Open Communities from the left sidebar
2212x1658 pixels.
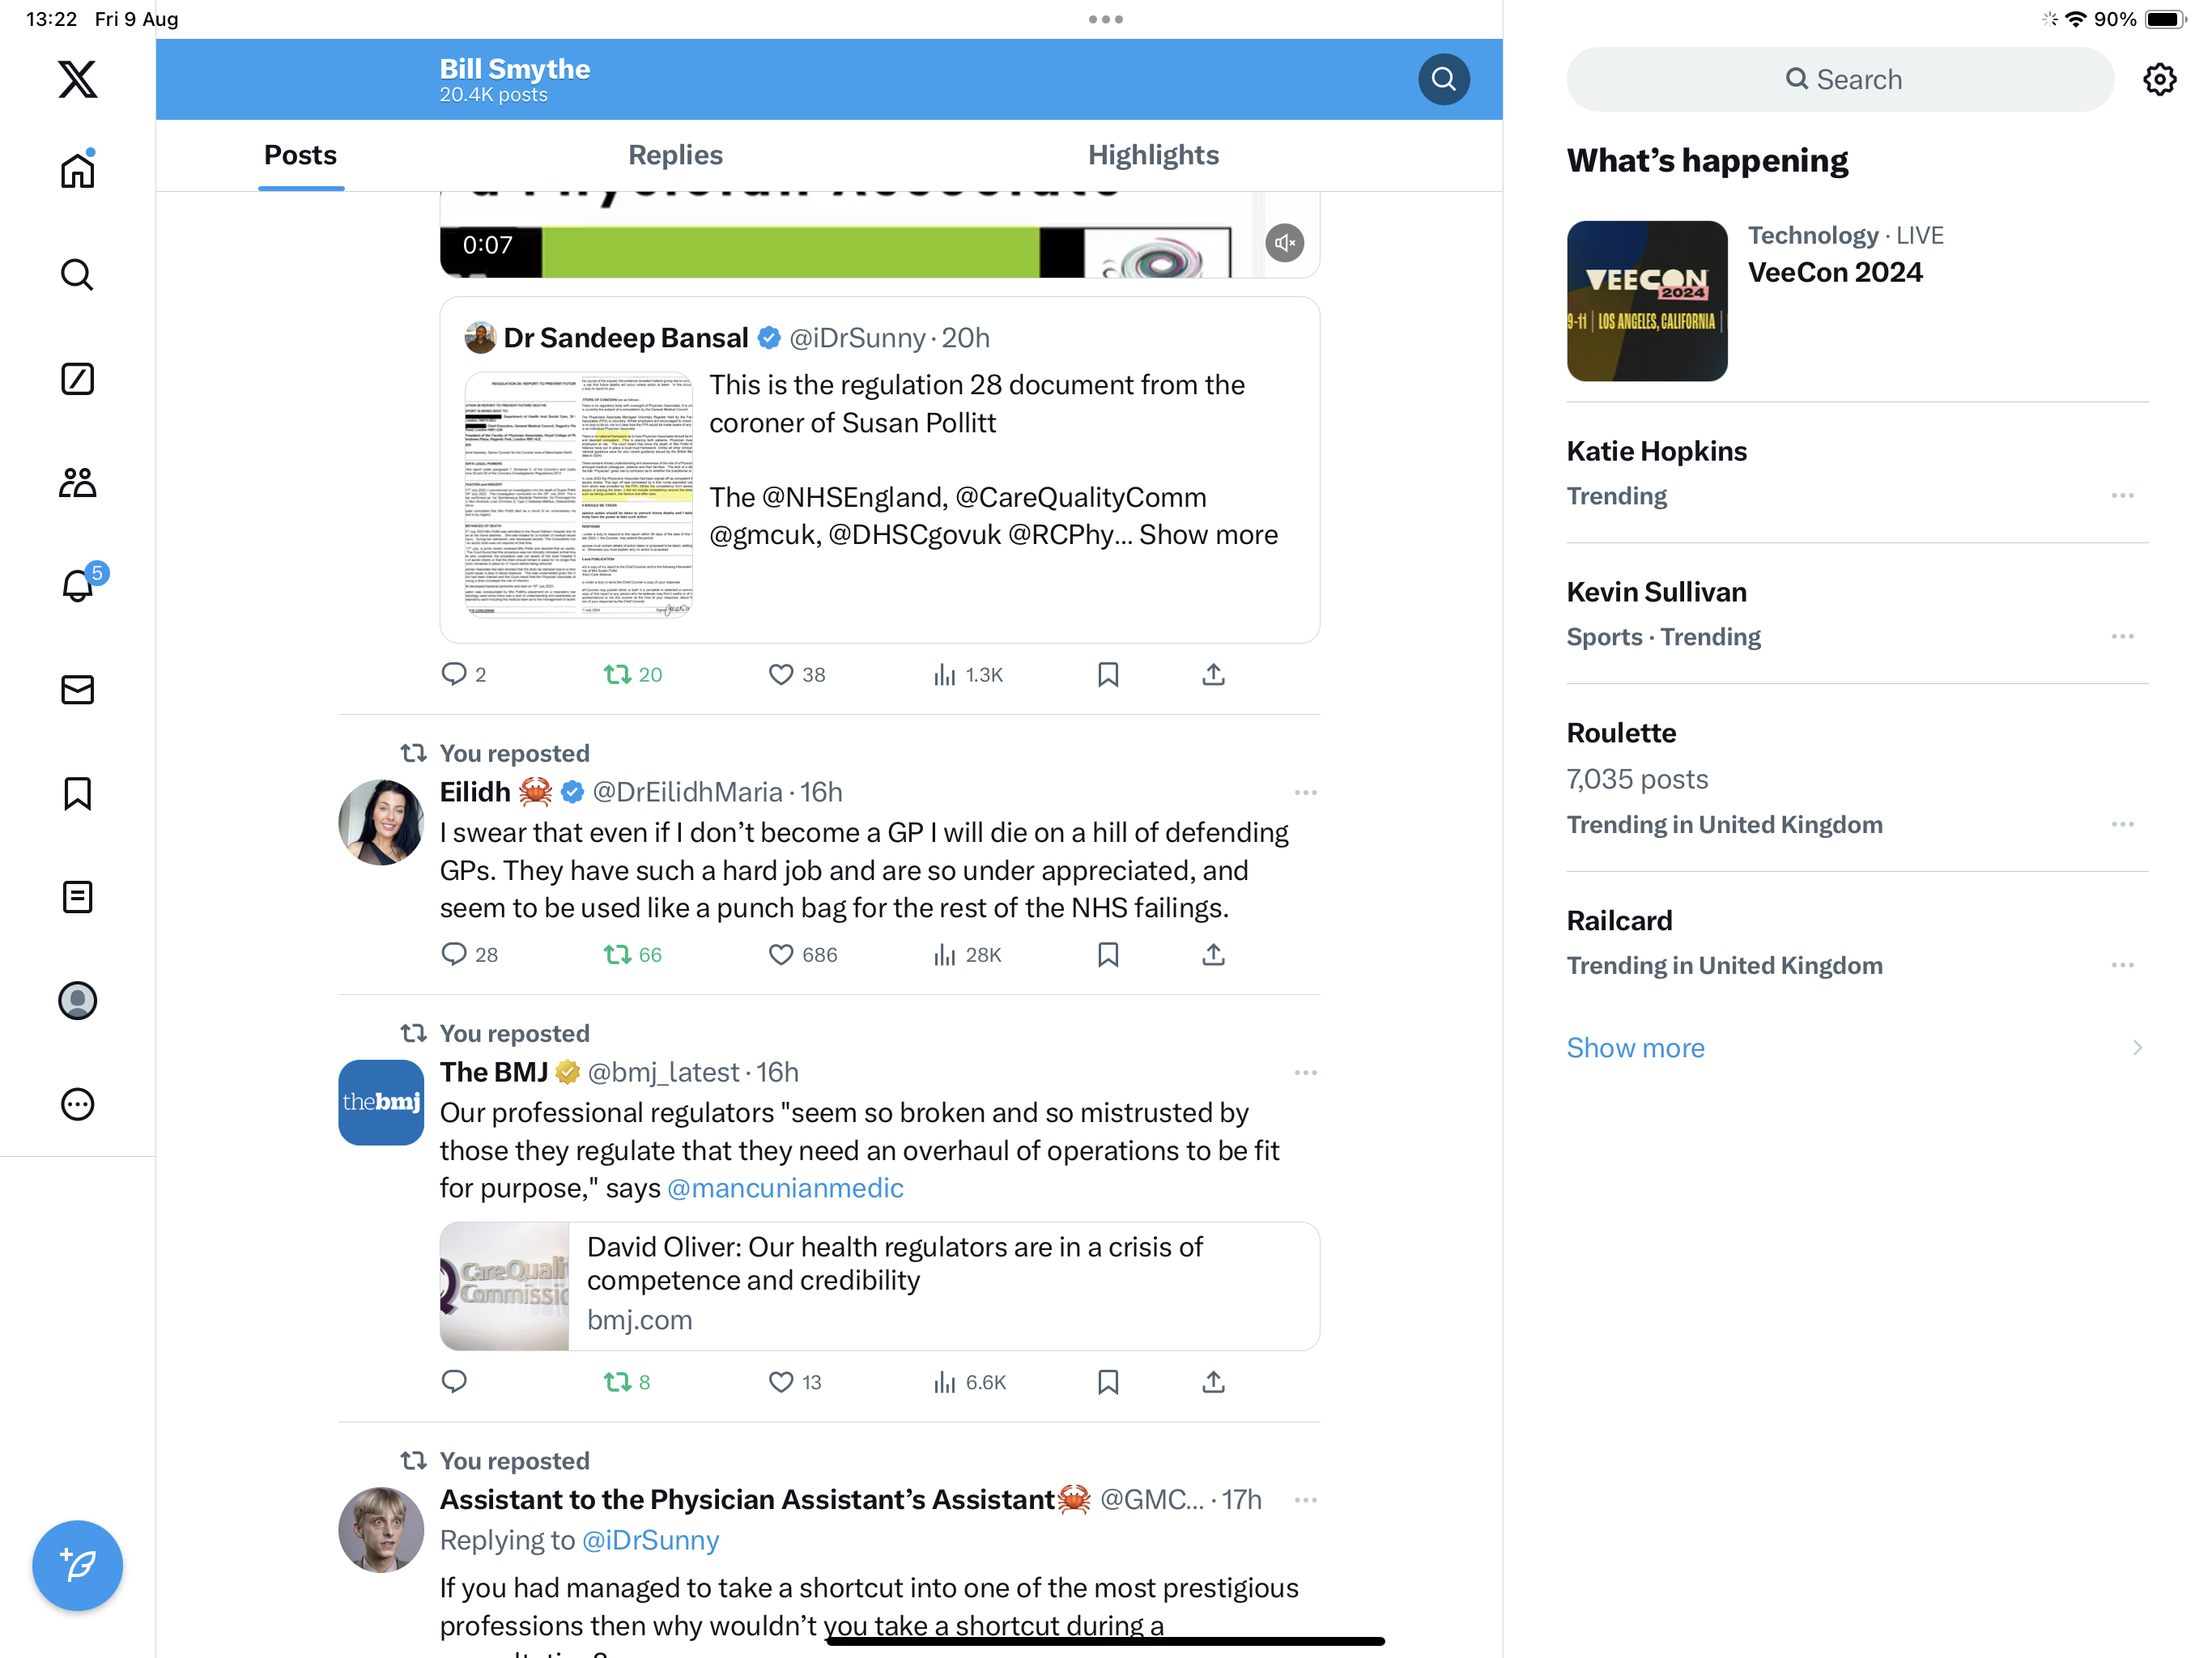77,483
